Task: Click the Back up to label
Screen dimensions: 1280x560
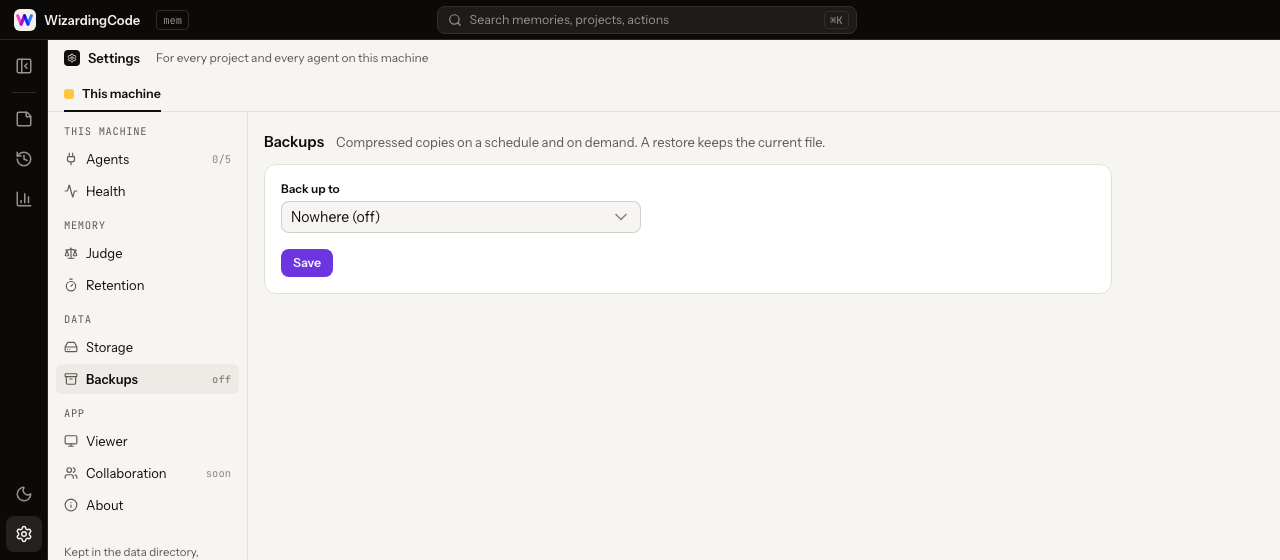Action: (x=310, y=189)
